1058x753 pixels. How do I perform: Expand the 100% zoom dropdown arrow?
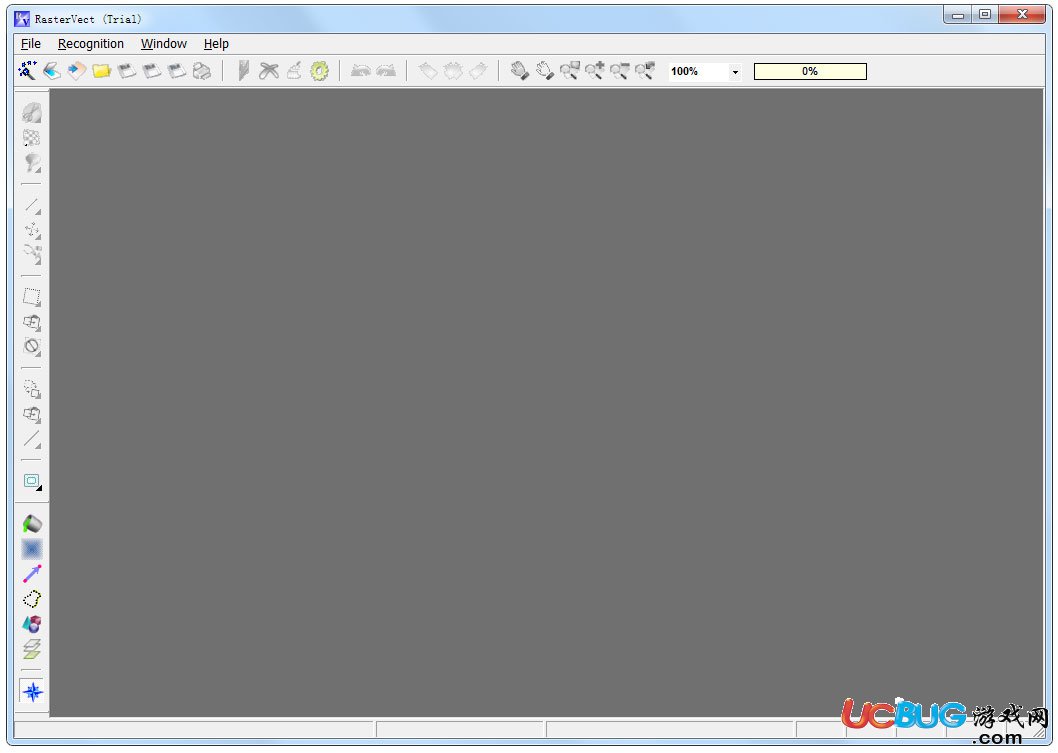(735, 72)
